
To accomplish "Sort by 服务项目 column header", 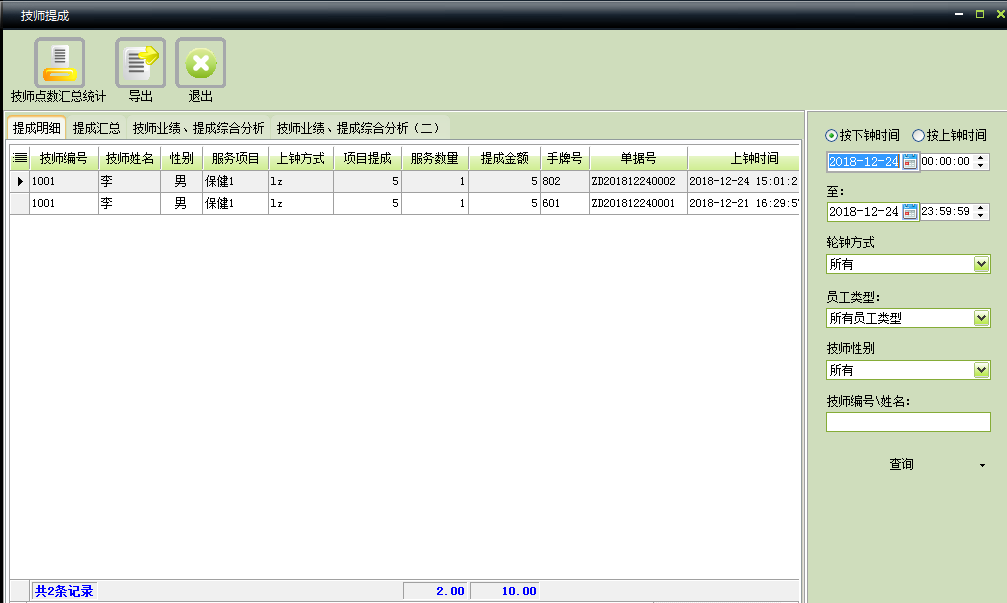I will pos(235,158).
